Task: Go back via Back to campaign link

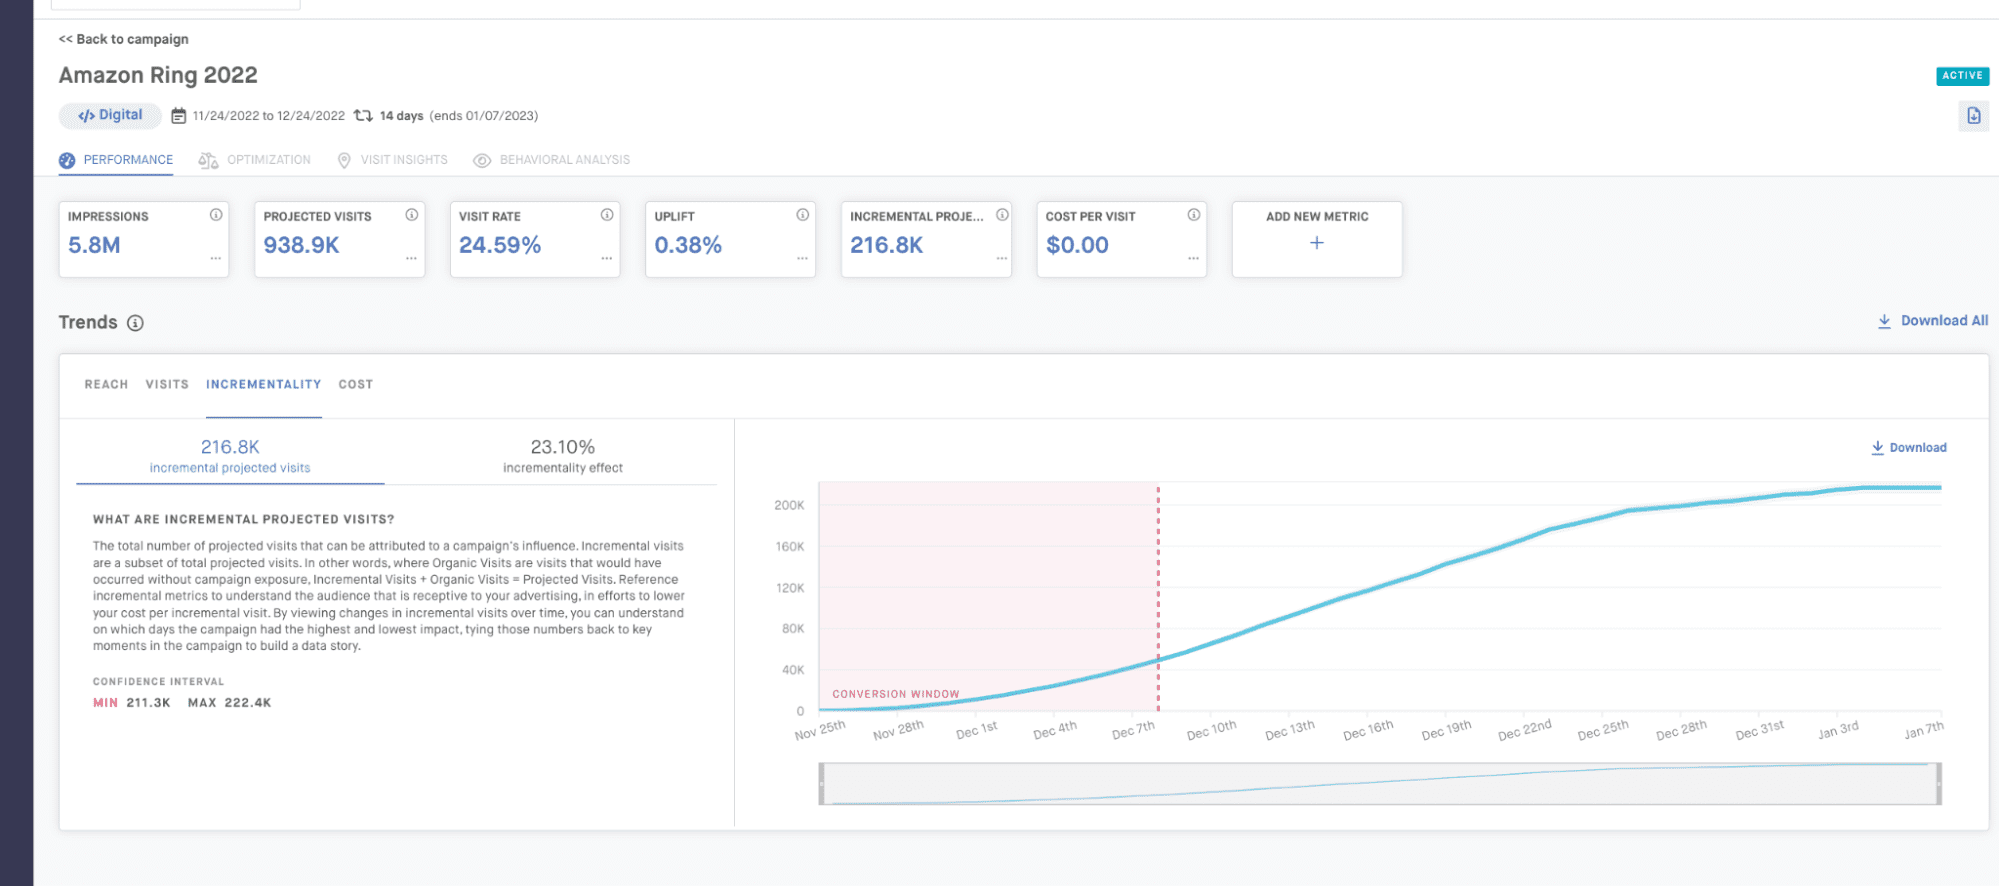Action: point(124,39)
